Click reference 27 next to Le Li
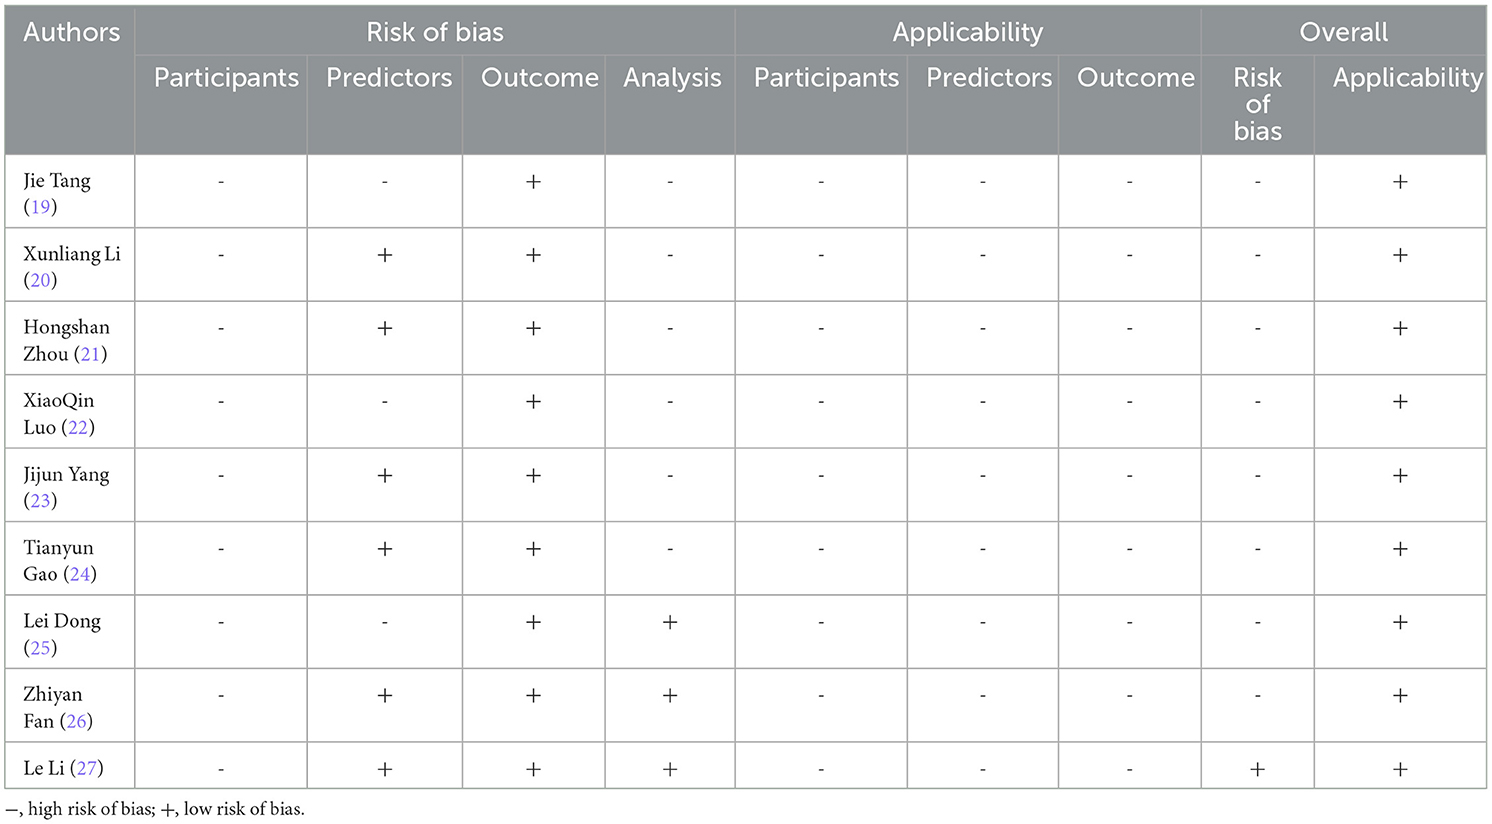The image size is (1492, 824). 88,768
